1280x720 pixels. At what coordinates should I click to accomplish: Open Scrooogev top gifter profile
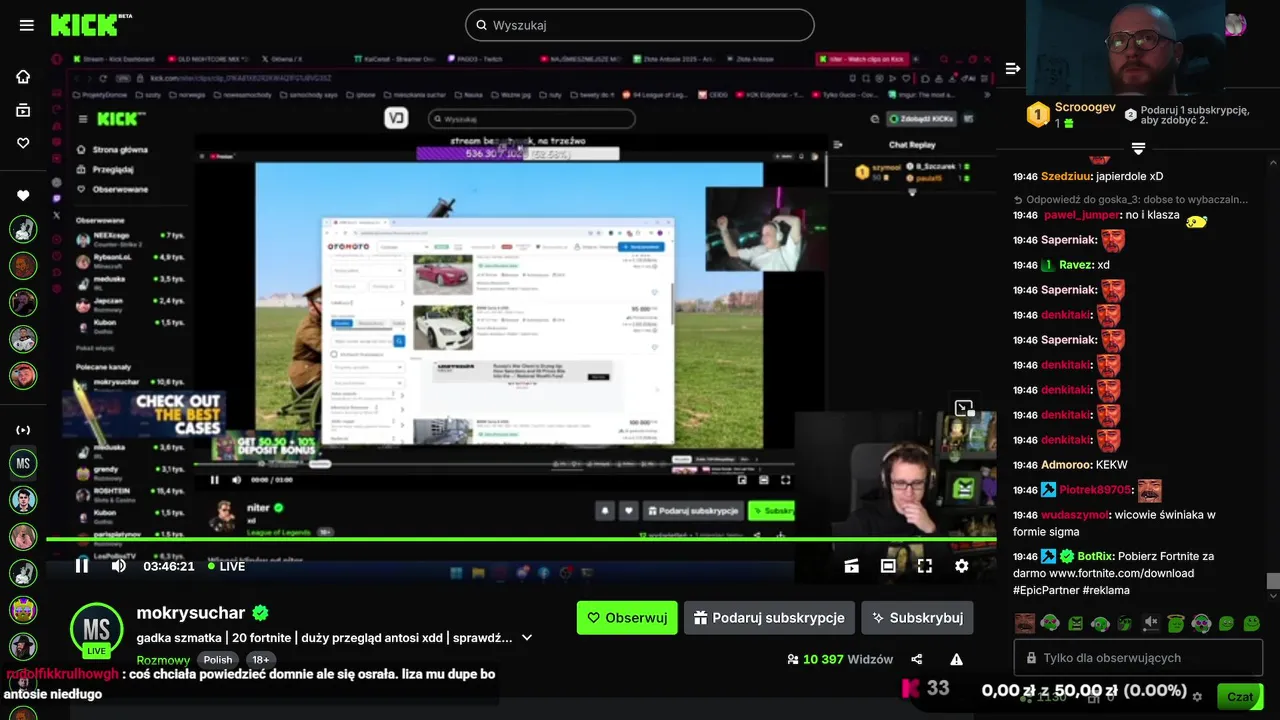pos(1084,108)
